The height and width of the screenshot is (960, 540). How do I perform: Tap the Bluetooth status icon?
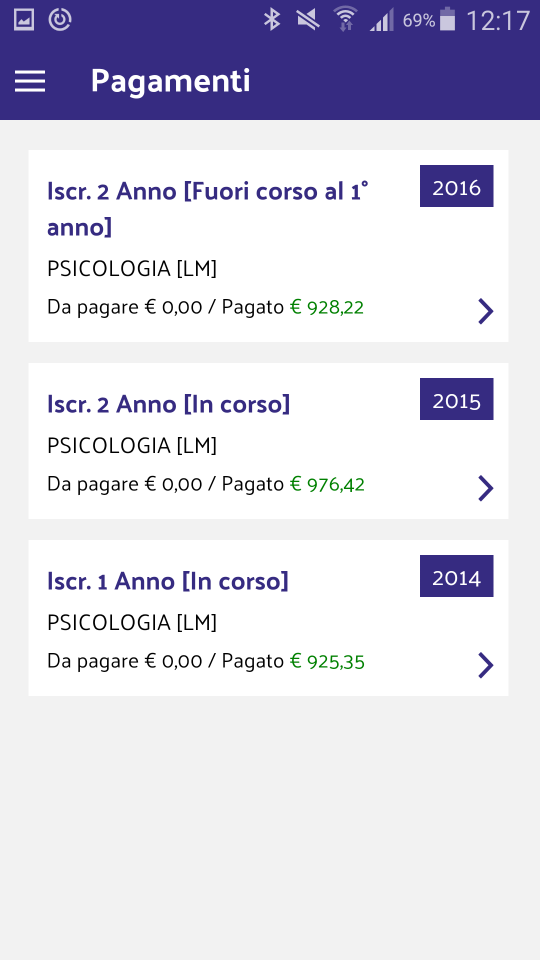(x=271, y=20)
